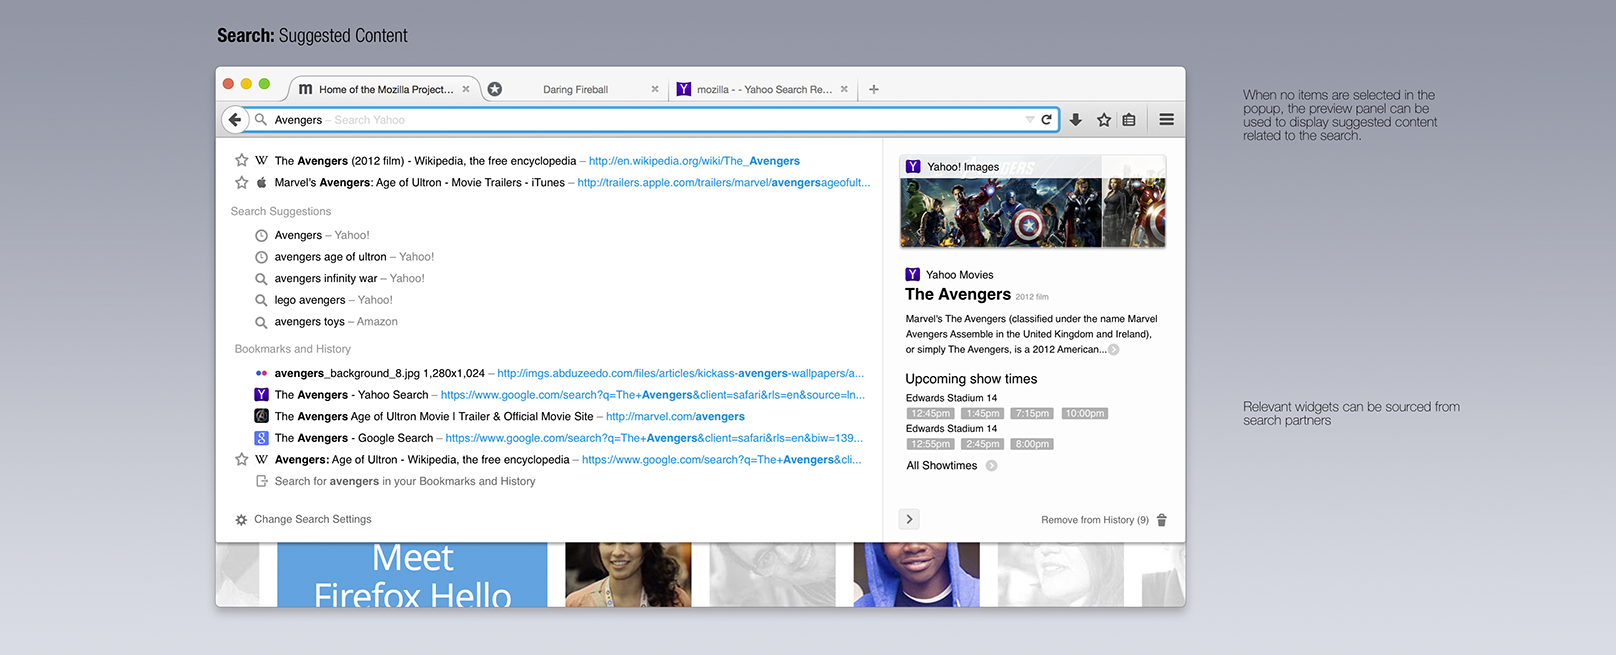Click star beside Avengers: Age of Ultron Wikipedia
The width and height of the screenshot is (1616, 655).
[241, 459]
